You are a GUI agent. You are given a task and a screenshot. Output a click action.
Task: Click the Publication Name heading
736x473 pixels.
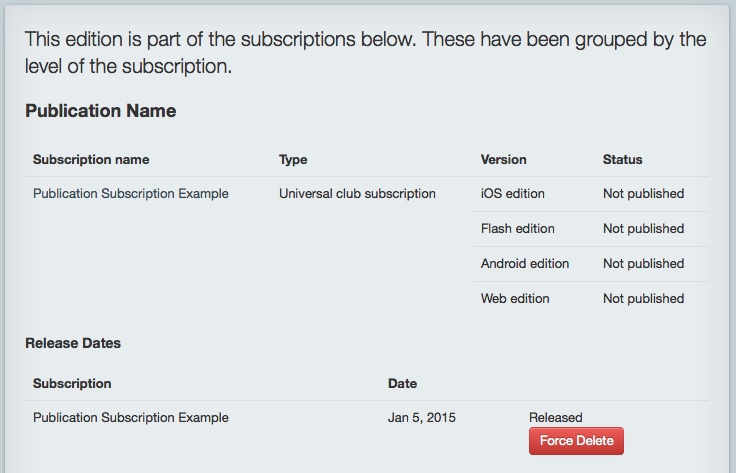(101, 111)
